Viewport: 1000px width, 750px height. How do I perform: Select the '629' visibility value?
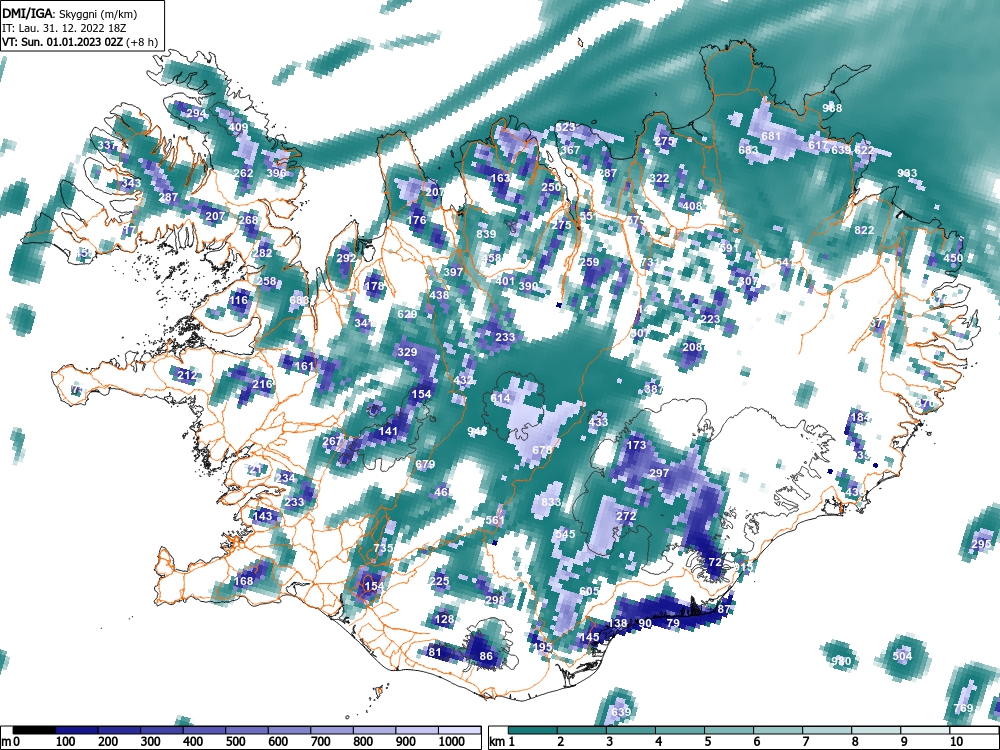click(407, 314)
